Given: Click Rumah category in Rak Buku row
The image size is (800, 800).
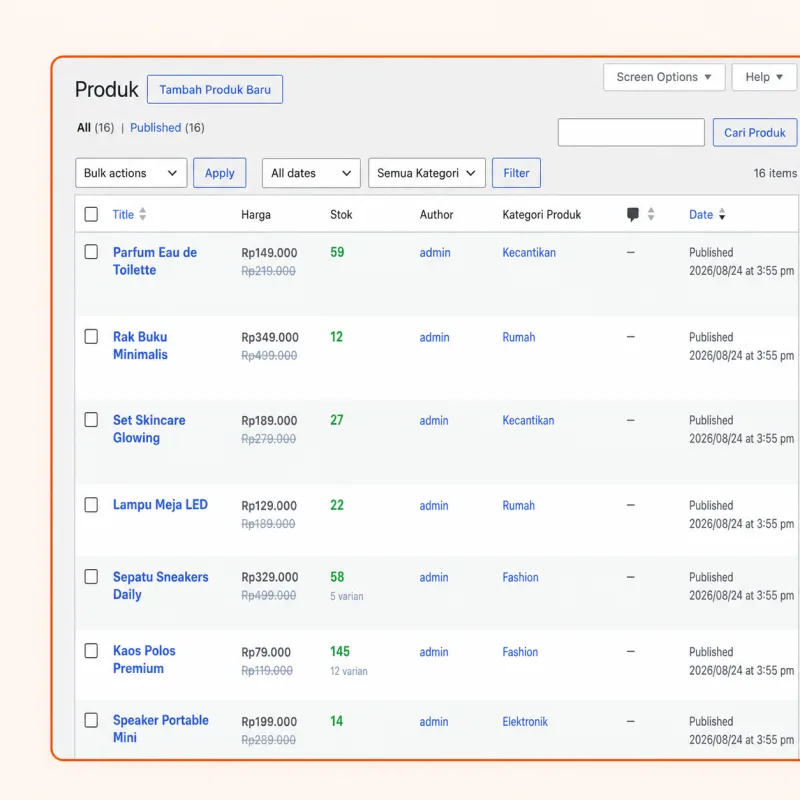Looking at the screenshot, I should (519, 337).
